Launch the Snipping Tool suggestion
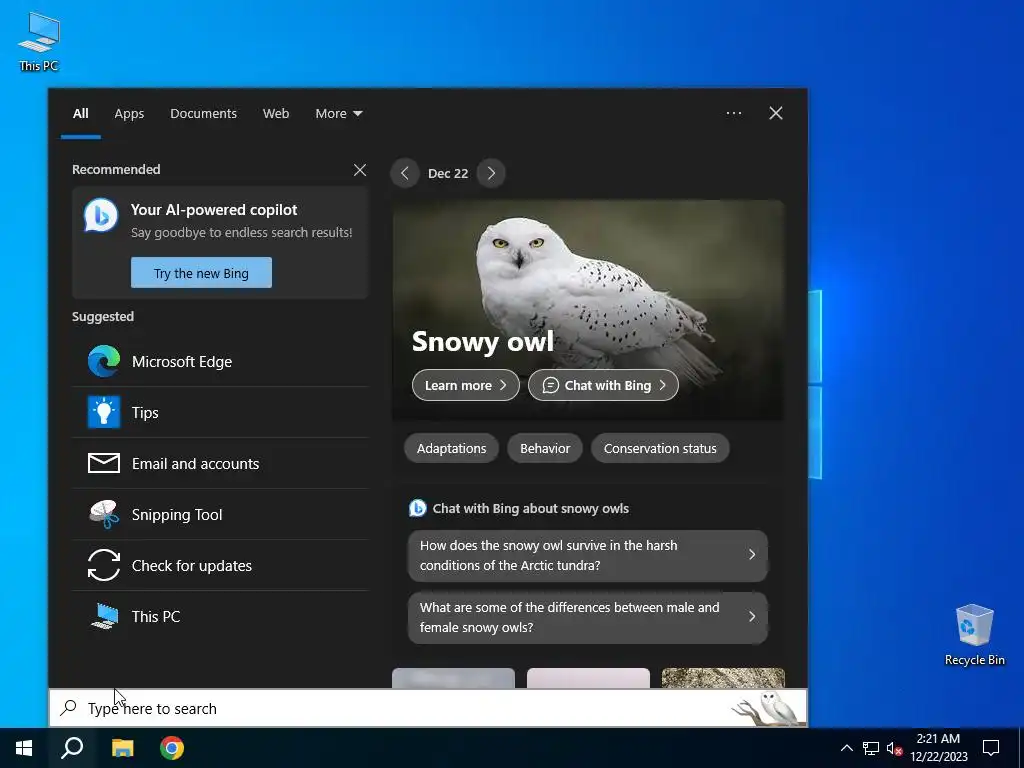Viewport: 1024px width, 768px height. tap(220, 514)
